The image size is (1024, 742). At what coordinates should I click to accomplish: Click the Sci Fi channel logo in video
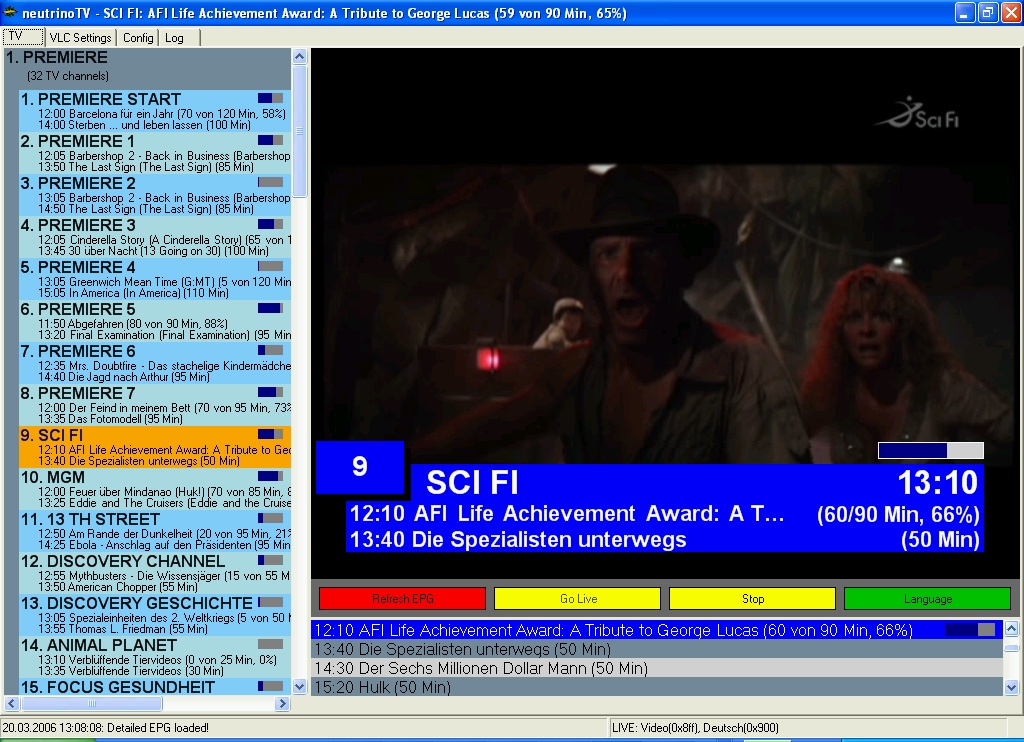click(x=916, y=113)
